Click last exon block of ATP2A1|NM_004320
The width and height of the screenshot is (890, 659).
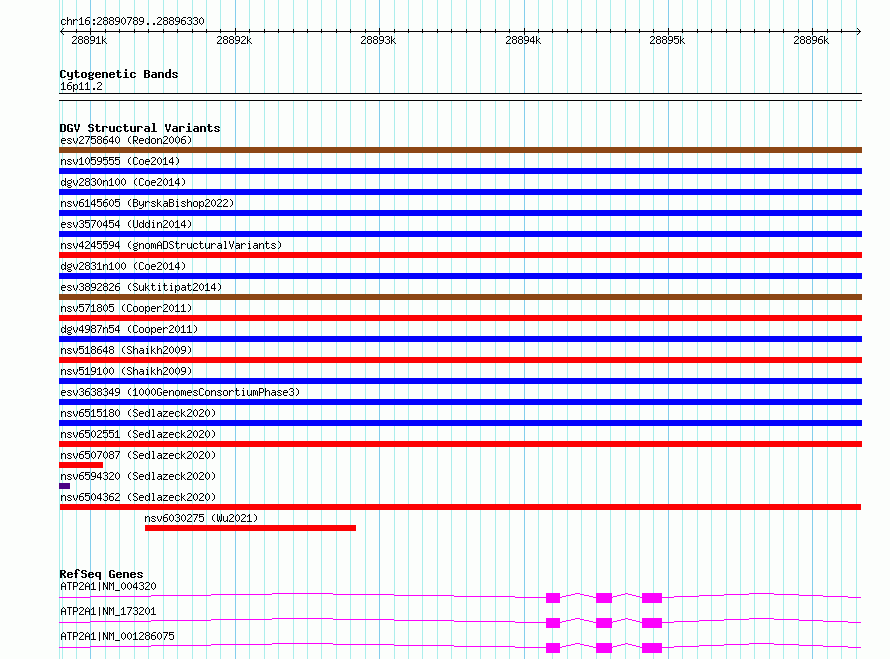coord(652,598)
